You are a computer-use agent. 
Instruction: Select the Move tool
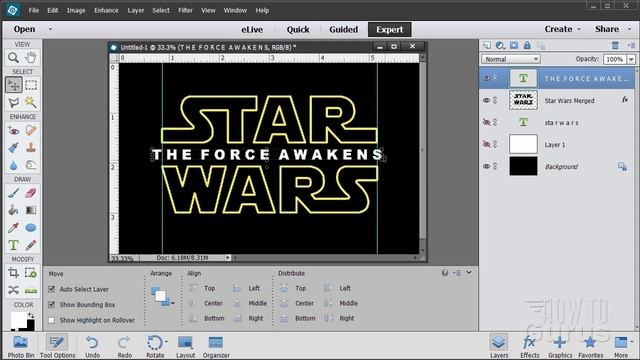(x=13, y=85)
